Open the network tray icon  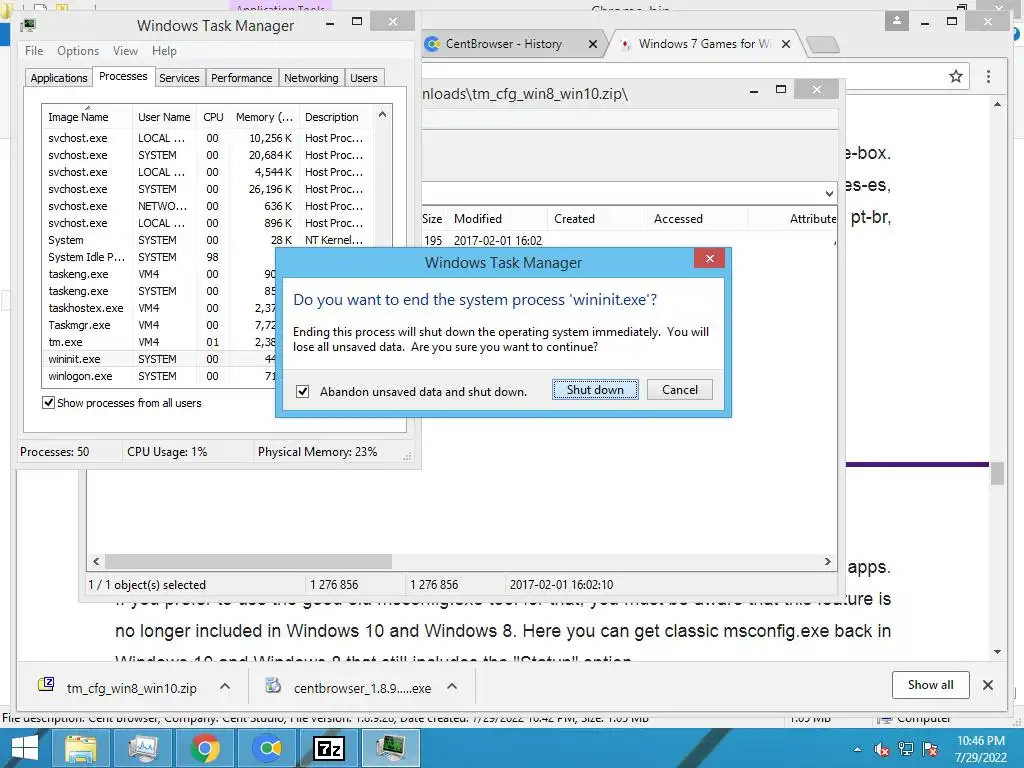906,749
